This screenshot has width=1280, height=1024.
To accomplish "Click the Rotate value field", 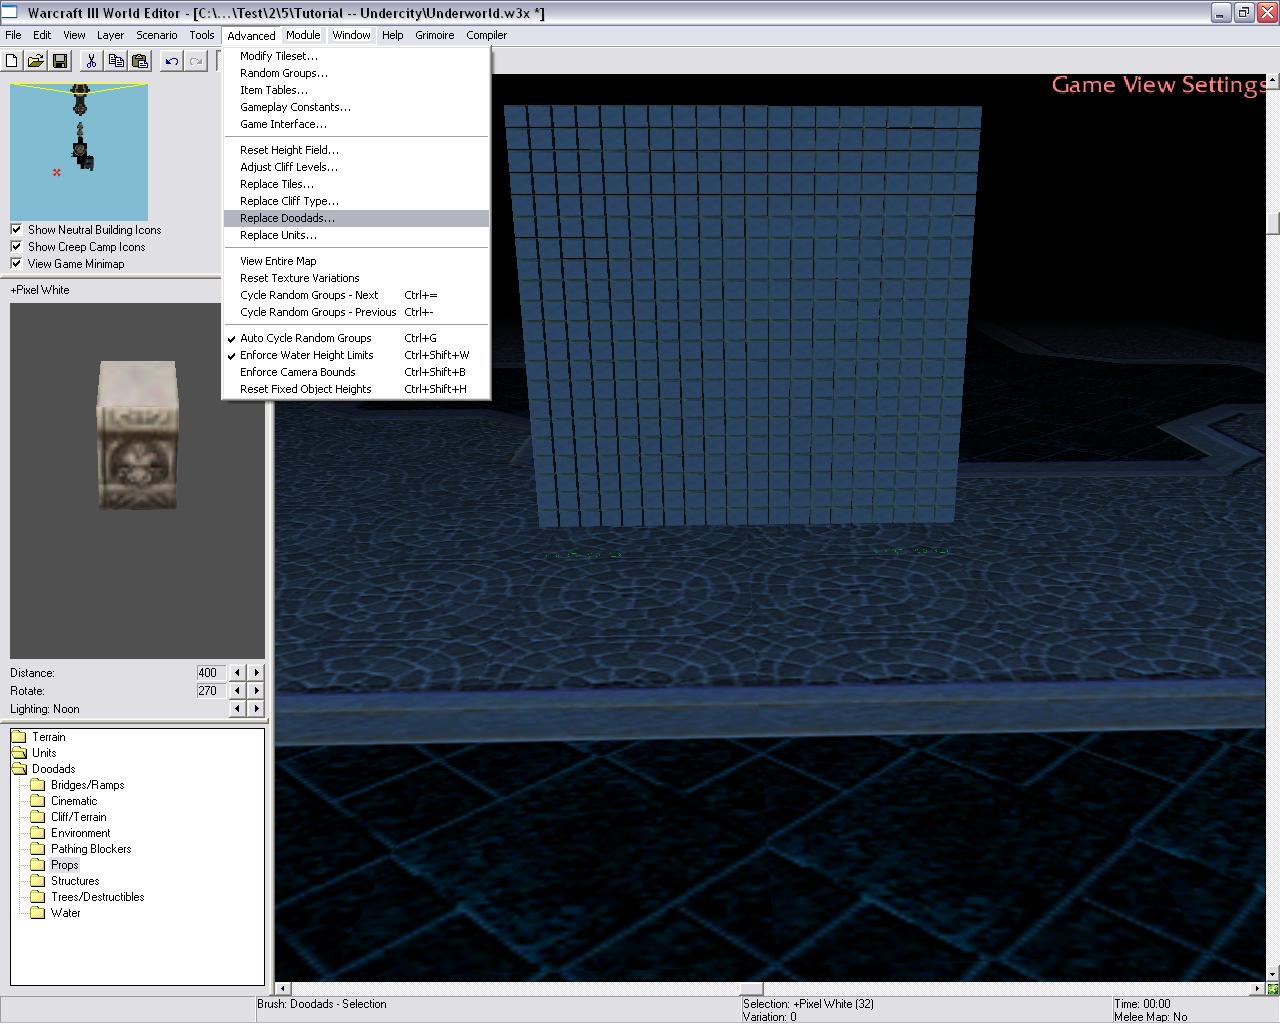I will pyautogui.click(x=210, y=691).
